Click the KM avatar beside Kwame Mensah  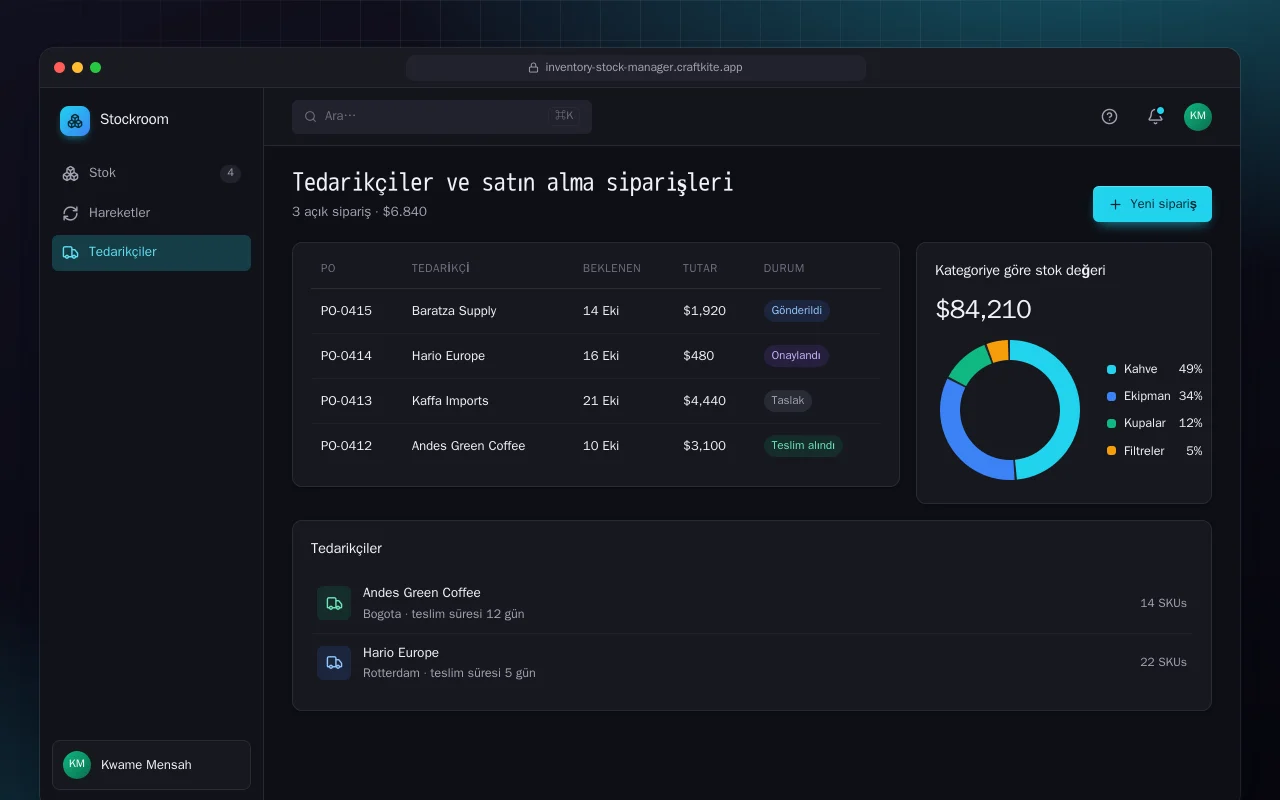point(77,765)
